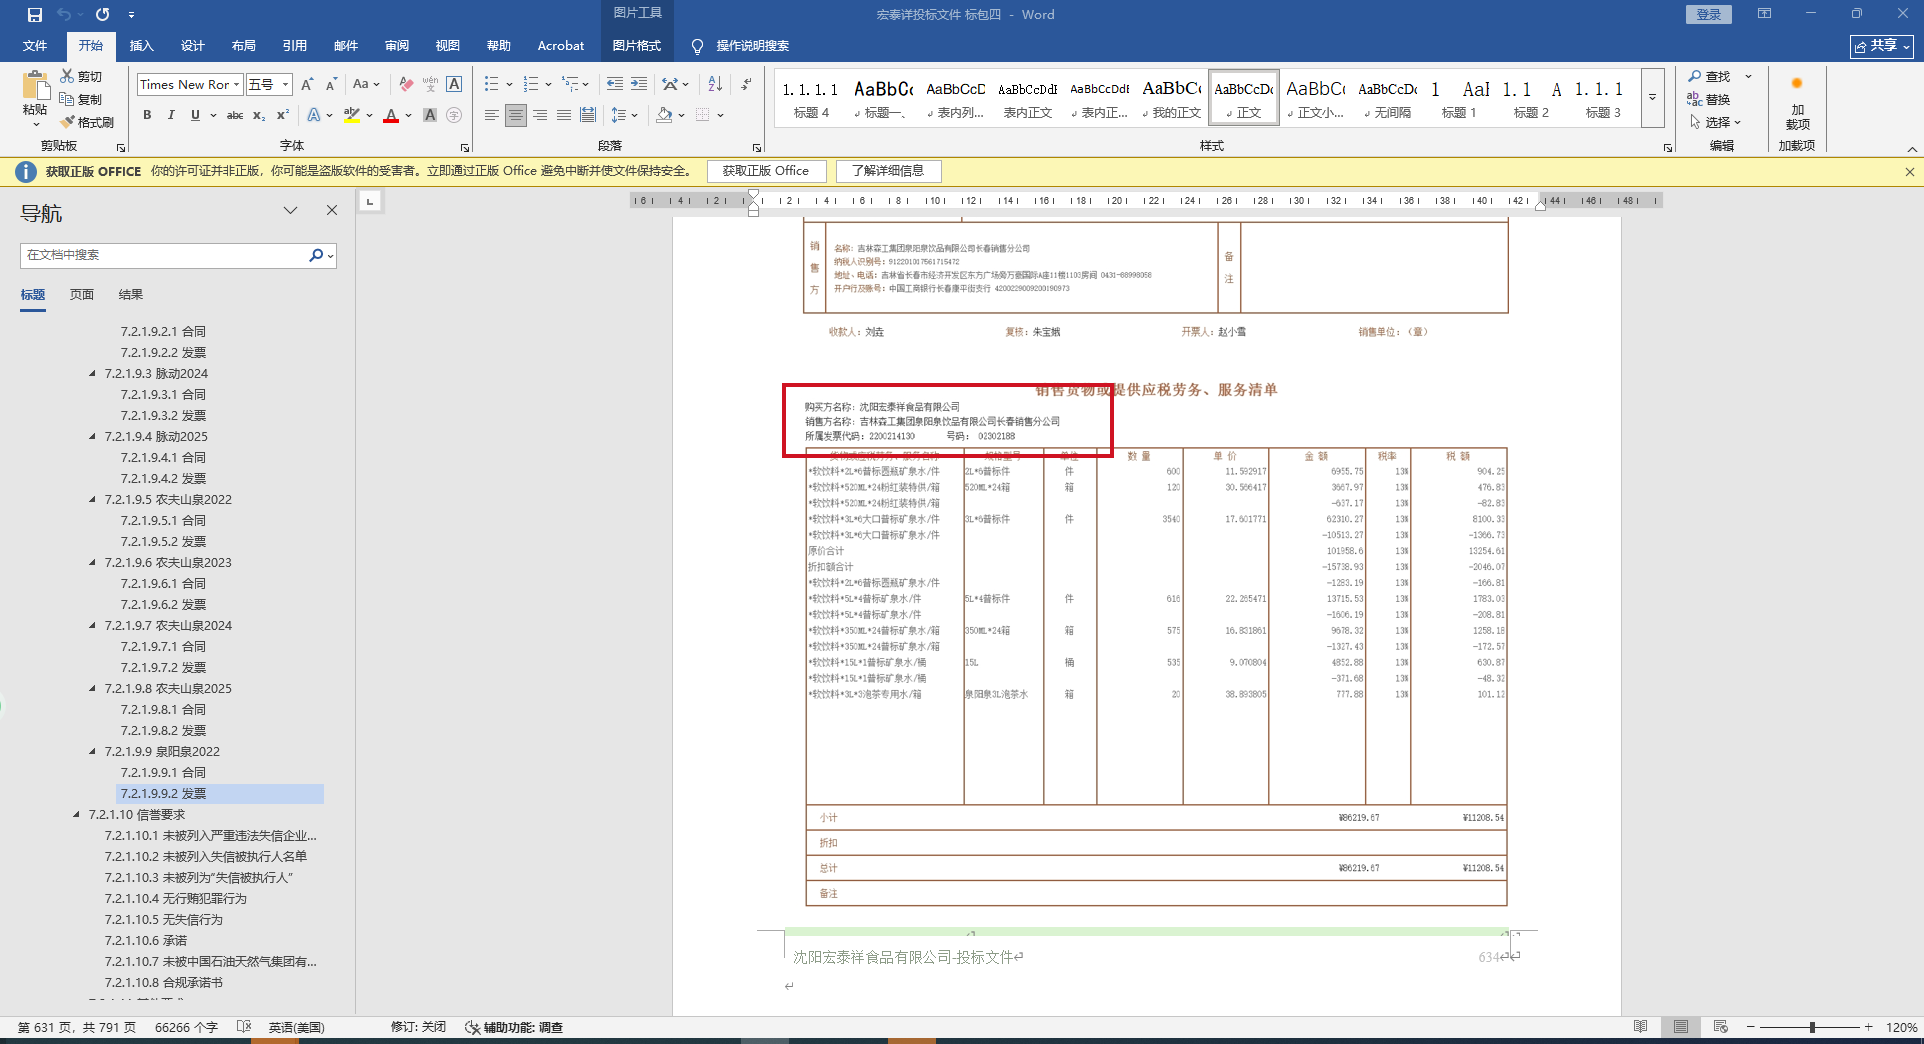Click the Format Painter button

click(x=87, y=122)
